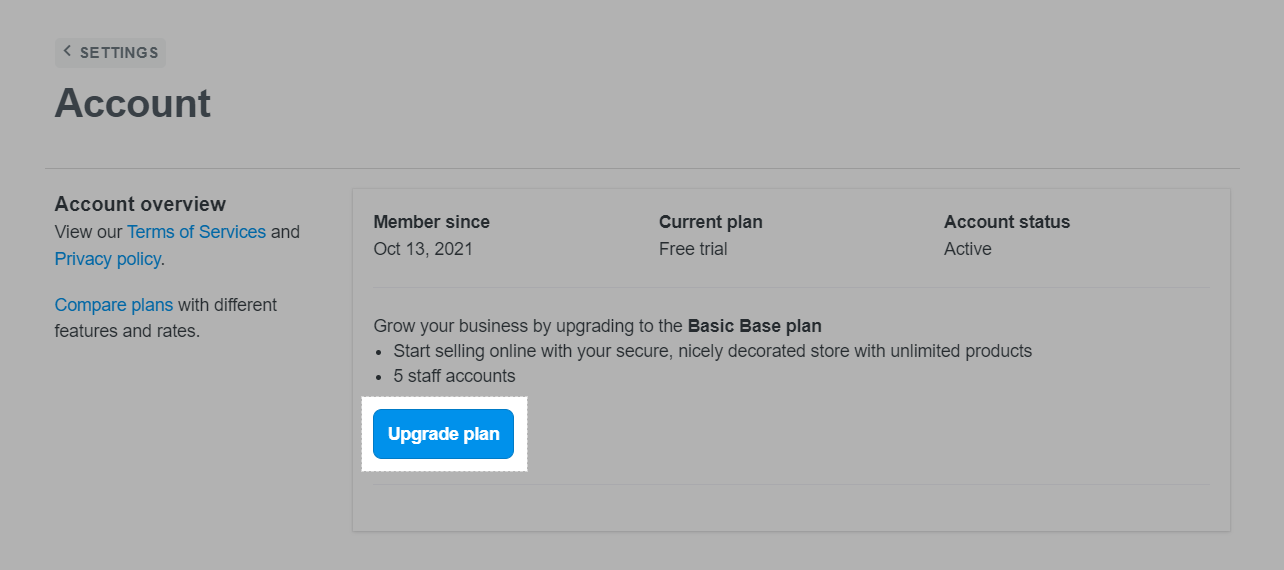This screenshot has width=1284, height=570.
Task: Click the Free trial plan value
Action: [693, 249]
